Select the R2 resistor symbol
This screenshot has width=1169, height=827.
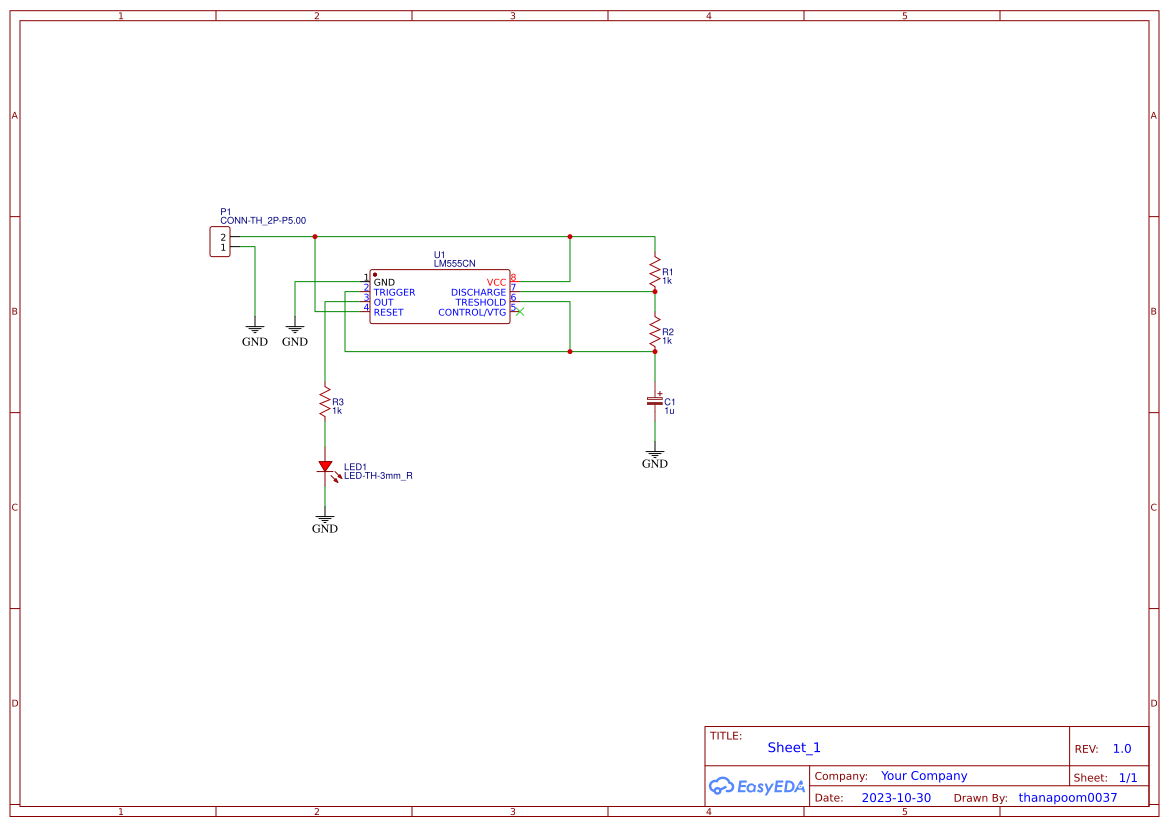click(654, 331)
